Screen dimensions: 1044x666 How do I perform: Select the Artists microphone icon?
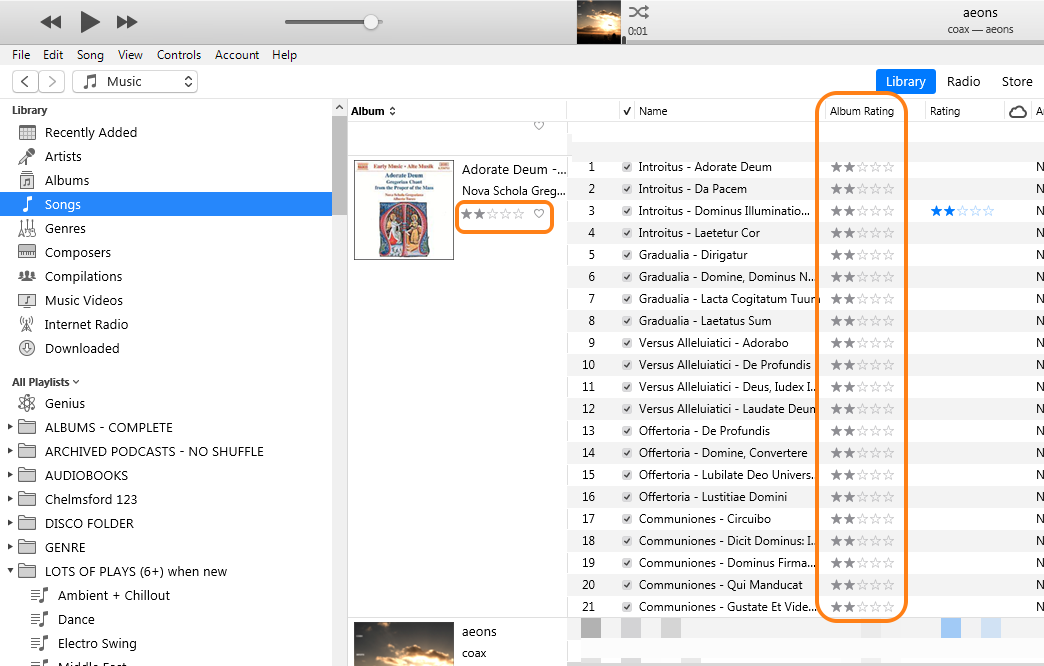pos(27,157)
